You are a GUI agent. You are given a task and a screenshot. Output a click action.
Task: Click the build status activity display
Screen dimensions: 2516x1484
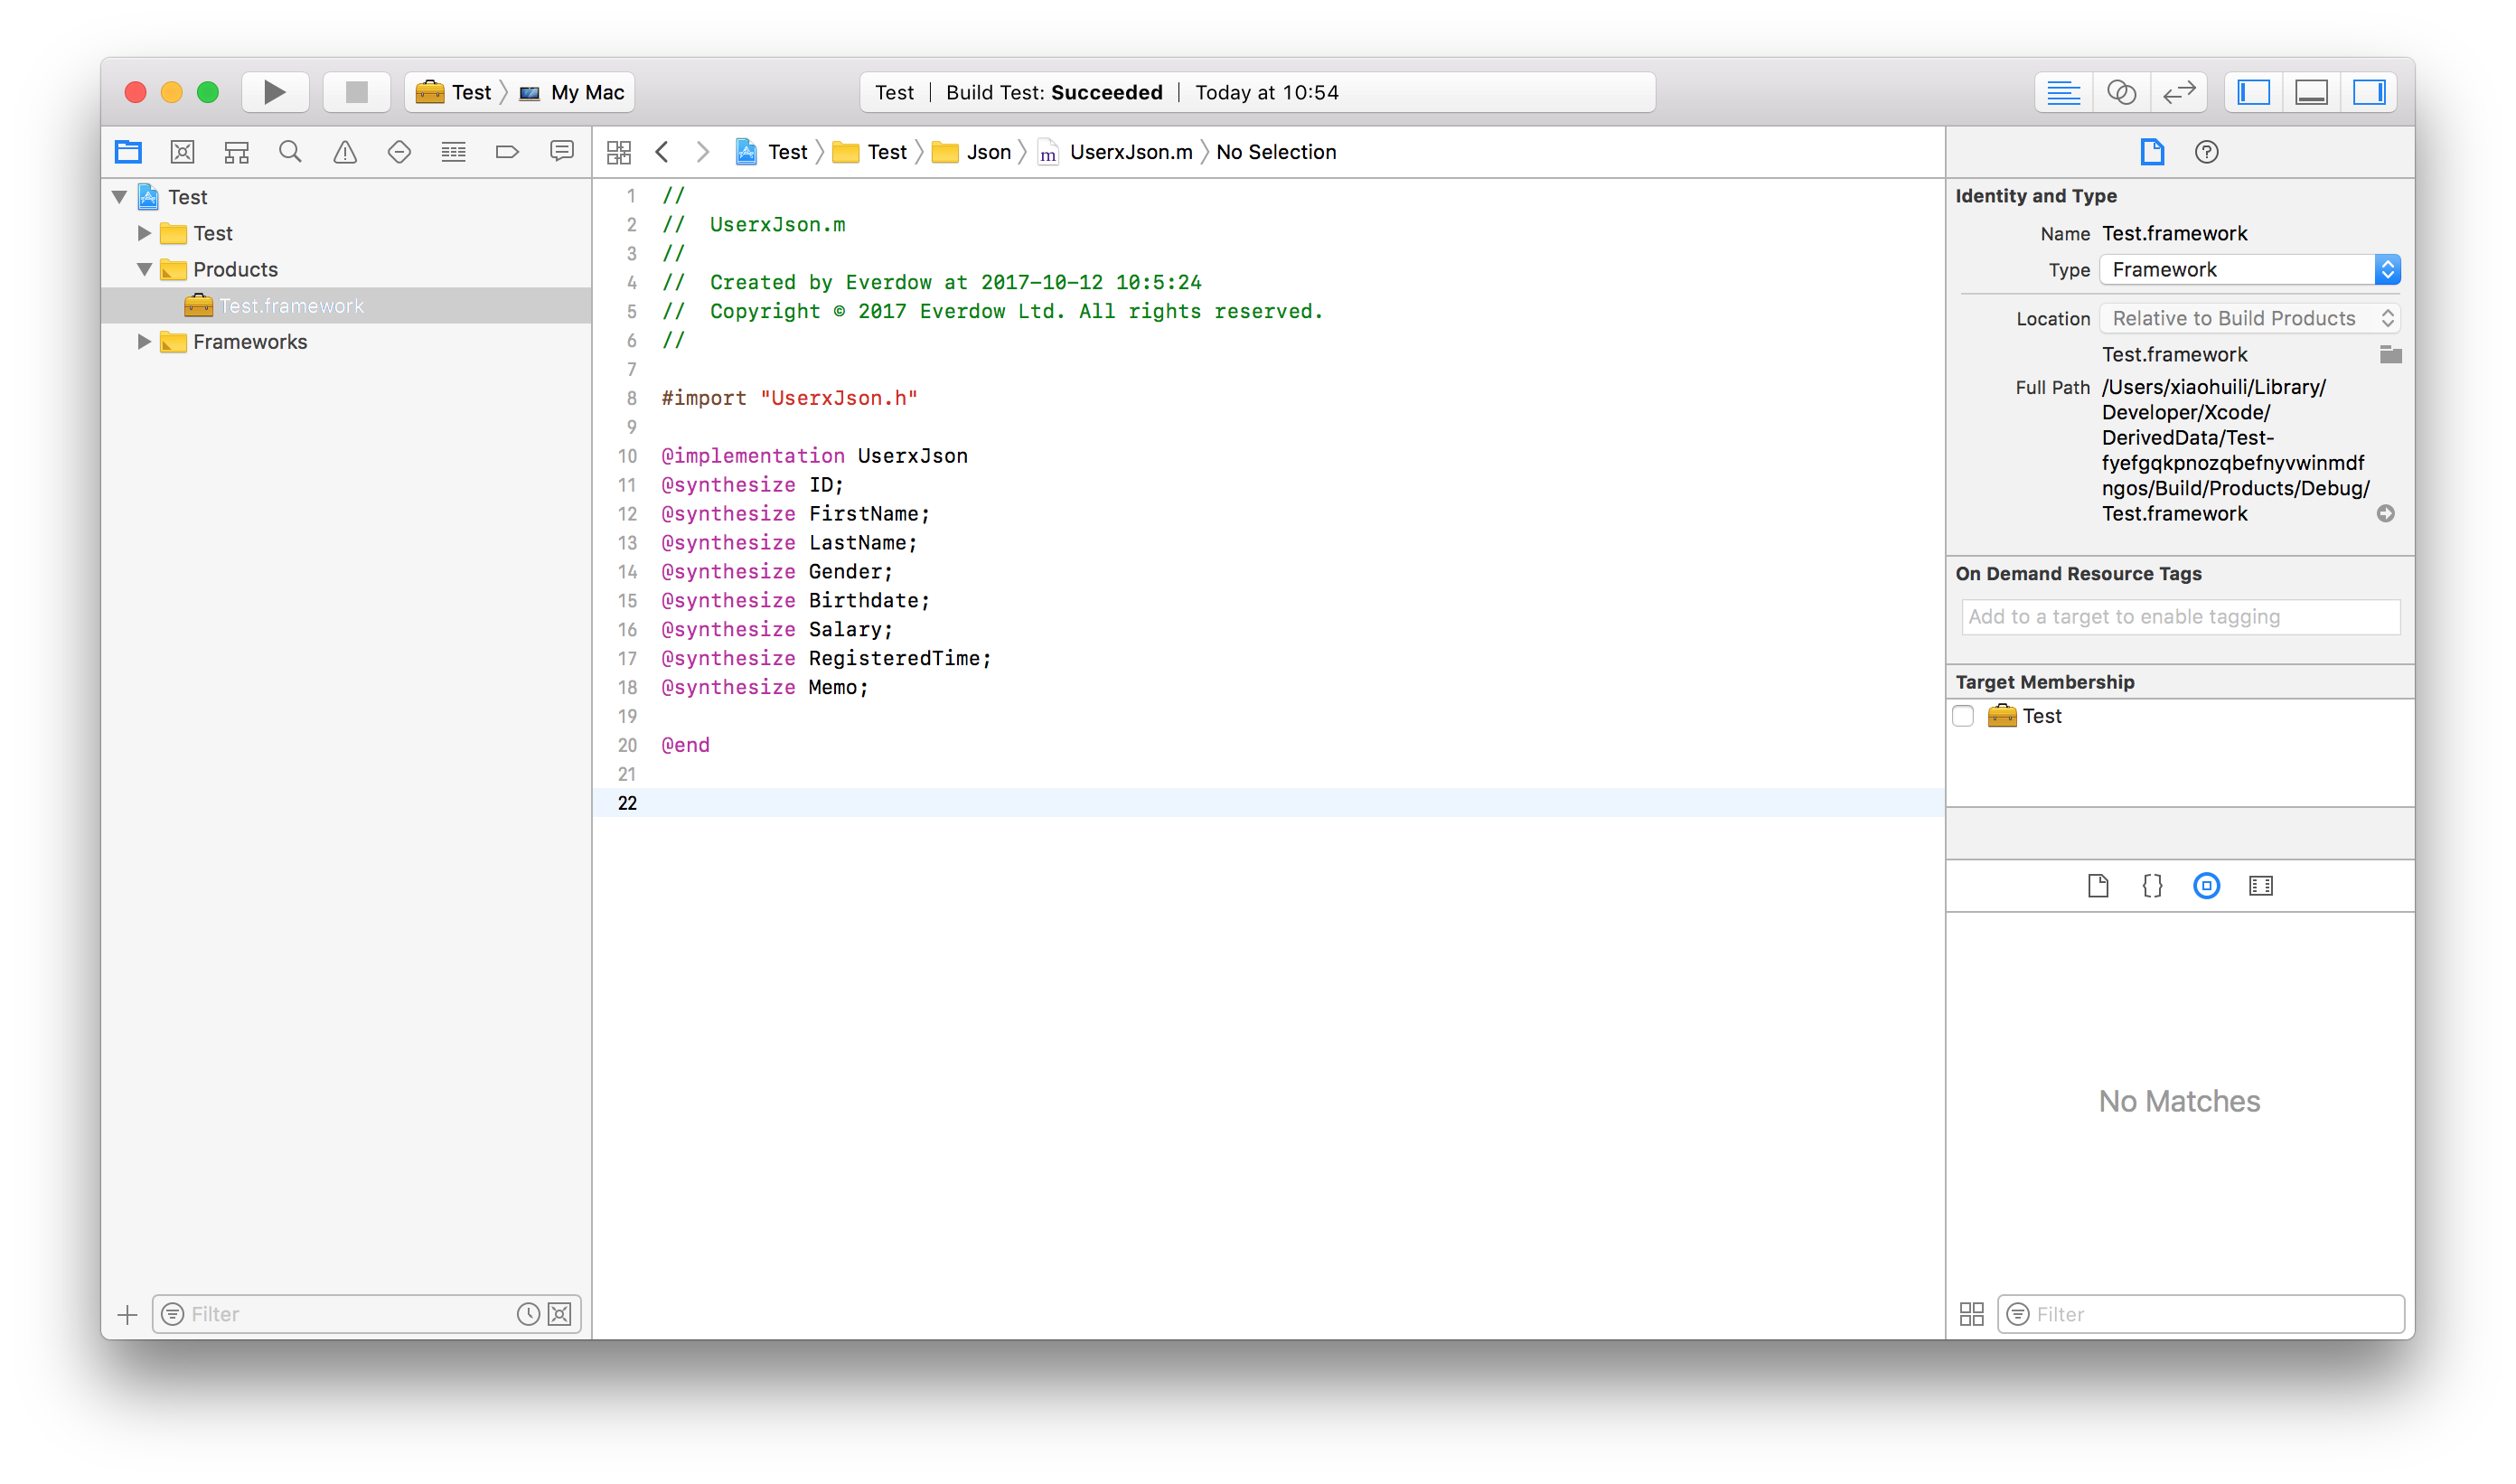1257,92
